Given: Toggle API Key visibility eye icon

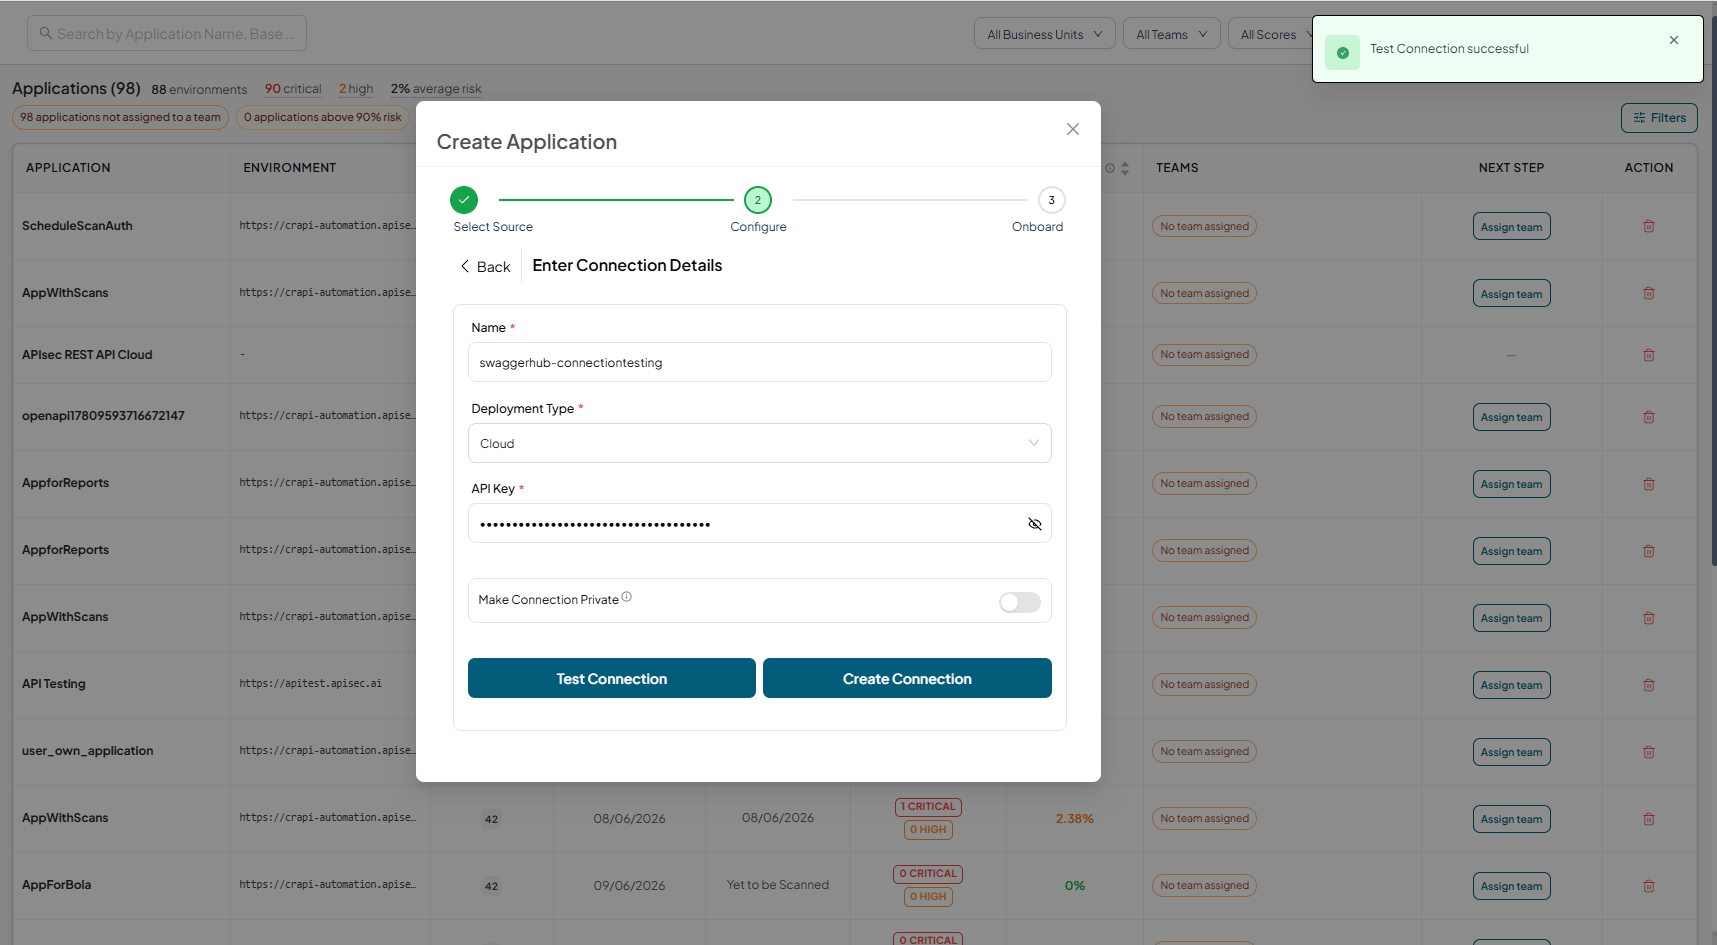Looking at the screenshot, I should (1035, 524).
